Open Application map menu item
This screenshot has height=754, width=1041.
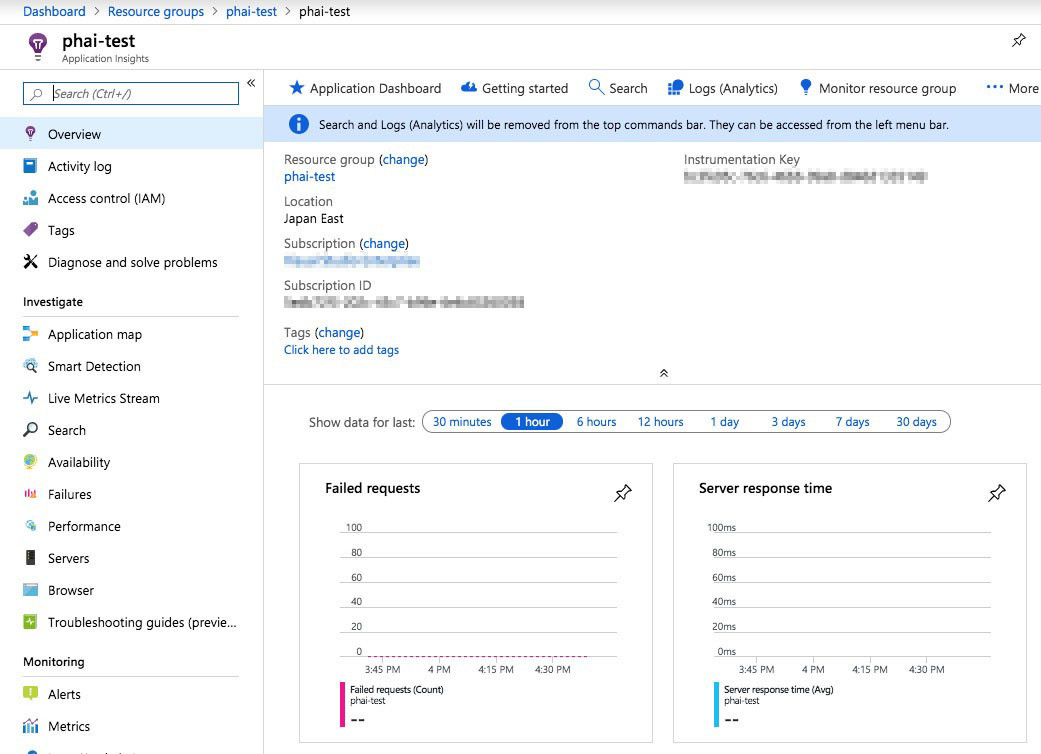131,334
